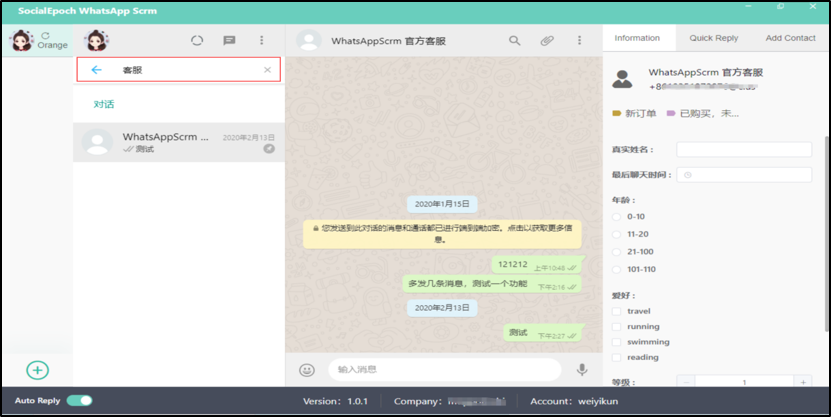Click the Account: weiyikun status text
This screenshot has width=831, height=417.
(x=574, y=401)
